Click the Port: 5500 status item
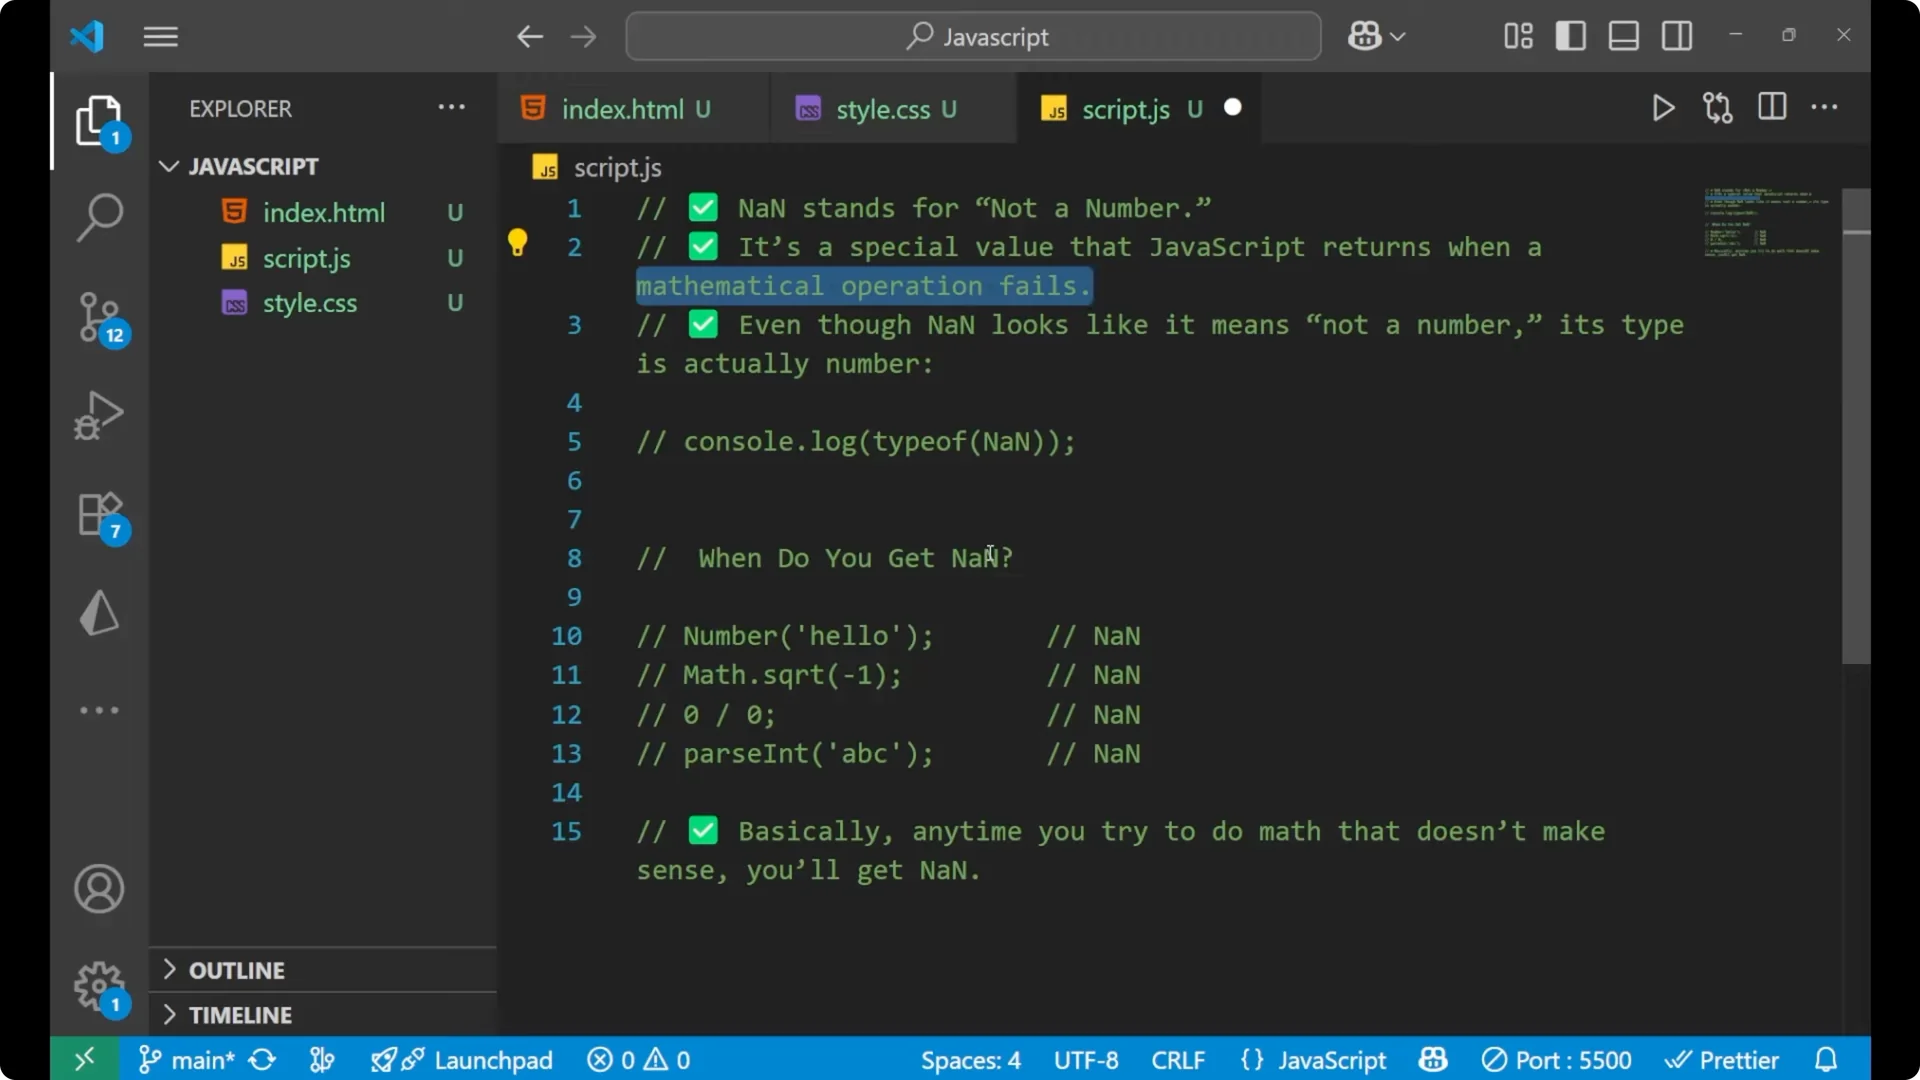 [x=1556, y=1059]
